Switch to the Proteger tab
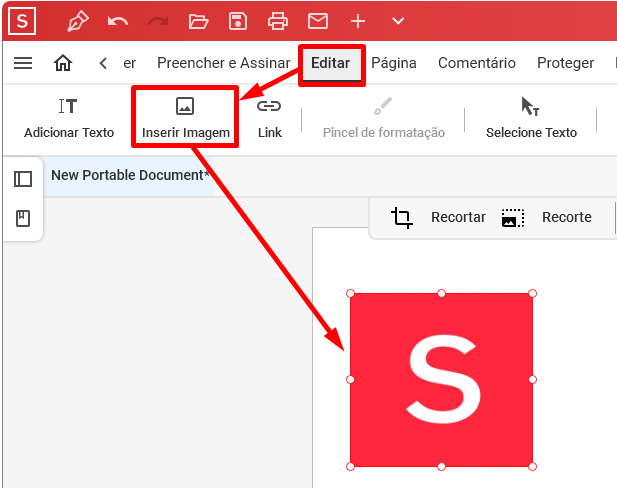The image size is (617, 488). pyautogui.click(x=565, y=63)
